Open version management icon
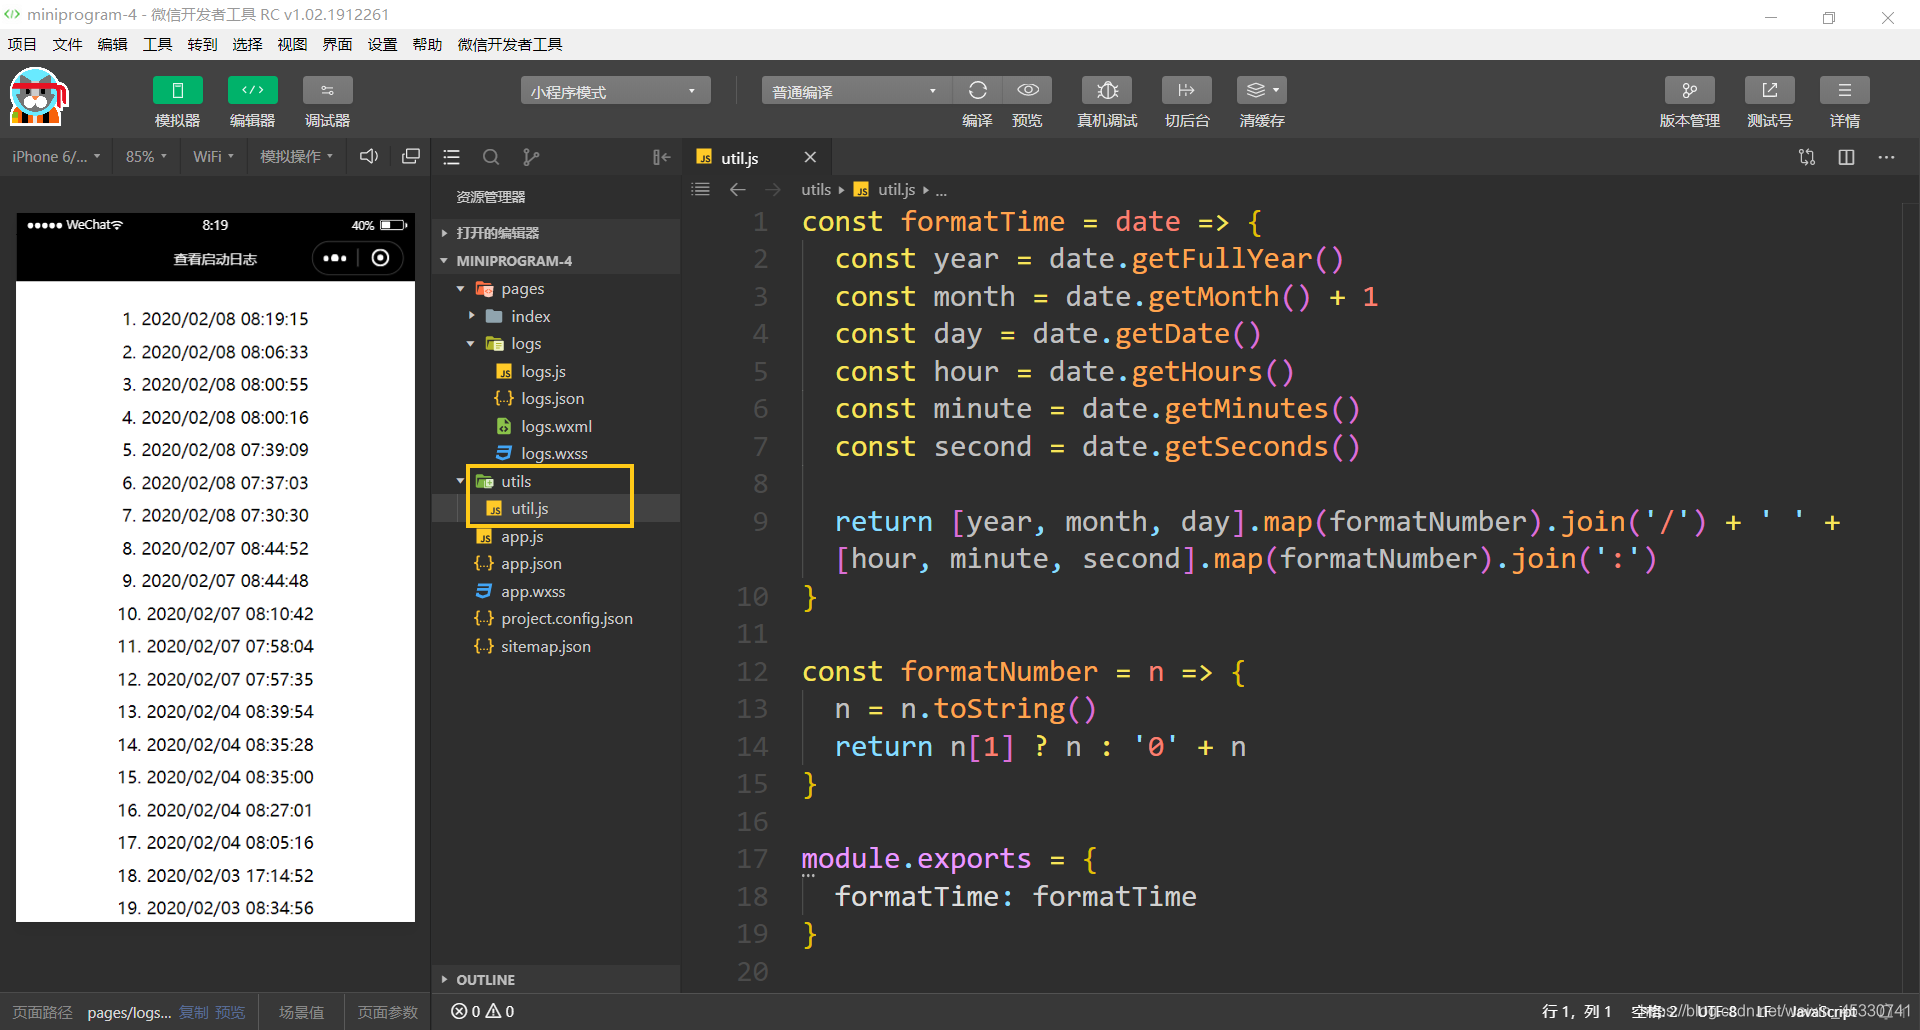This screenshot has height=1030, width=1920. click(1689, 90)
